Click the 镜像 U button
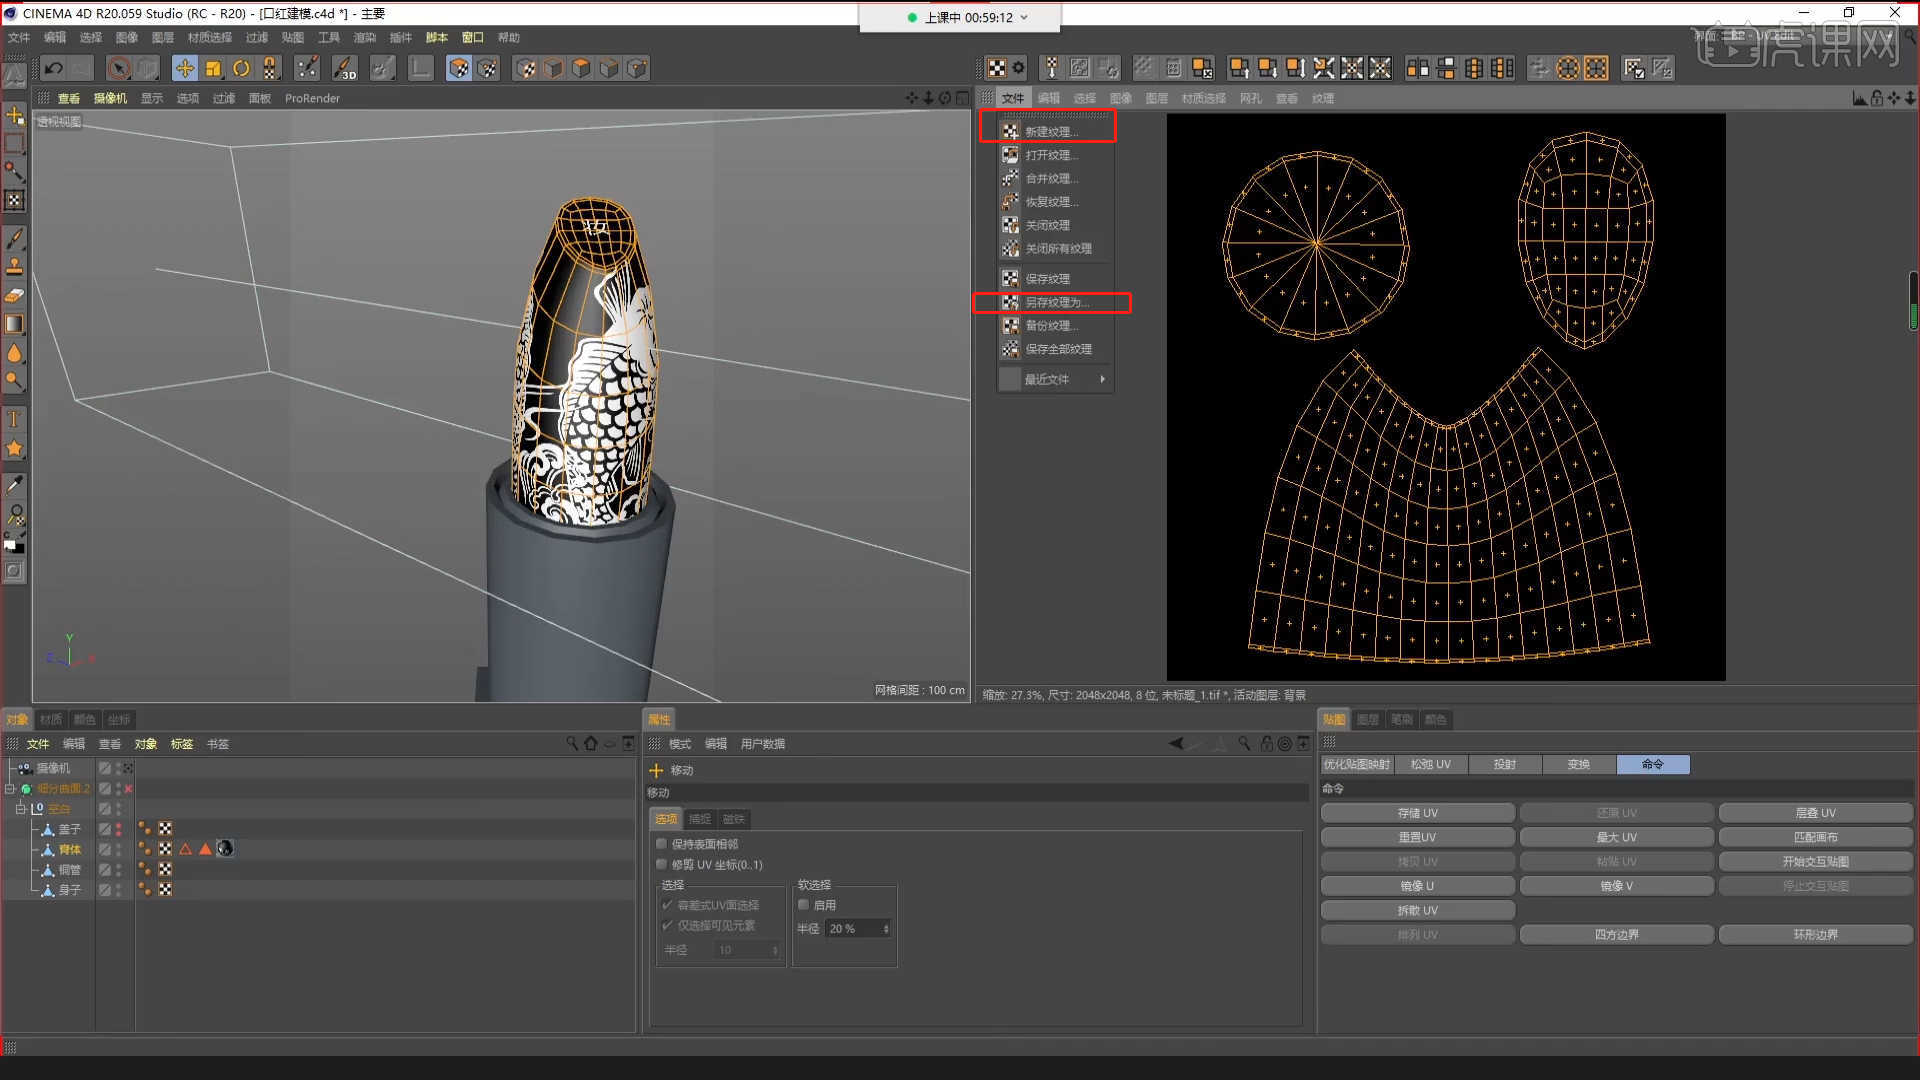This screenshot has height=1080, width=1920. [1417, 886]
